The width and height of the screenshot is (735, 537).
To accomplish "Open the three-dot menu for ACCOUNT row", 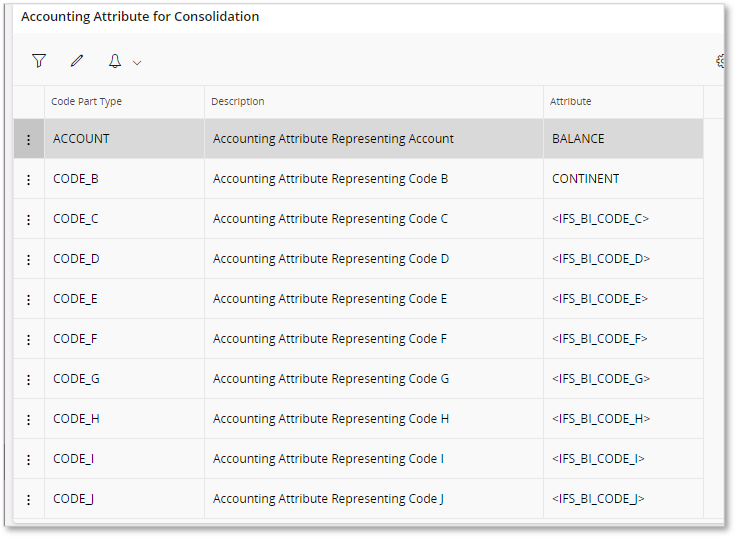I will pyautogui.click(x=29, y=139).
